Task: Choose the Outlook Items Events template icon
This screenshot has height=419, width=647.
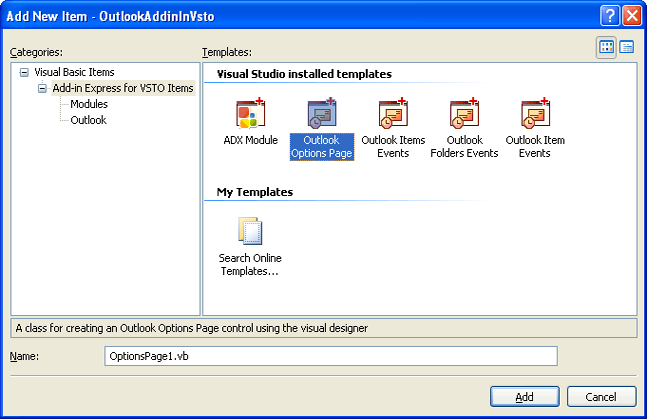Action: click(x=393, y=113)
